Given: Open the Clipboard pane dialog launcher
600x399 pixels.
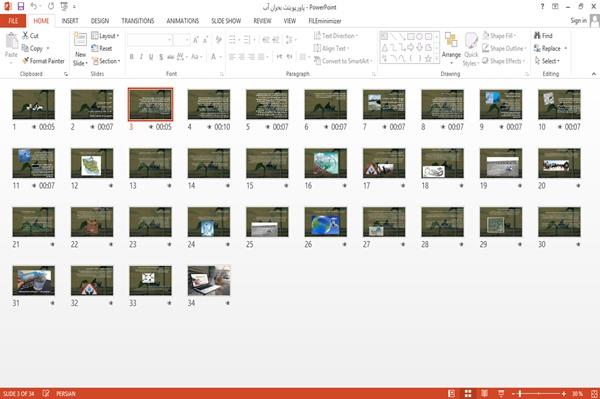Looking at the screenshot, I should (x=66, y=74).
